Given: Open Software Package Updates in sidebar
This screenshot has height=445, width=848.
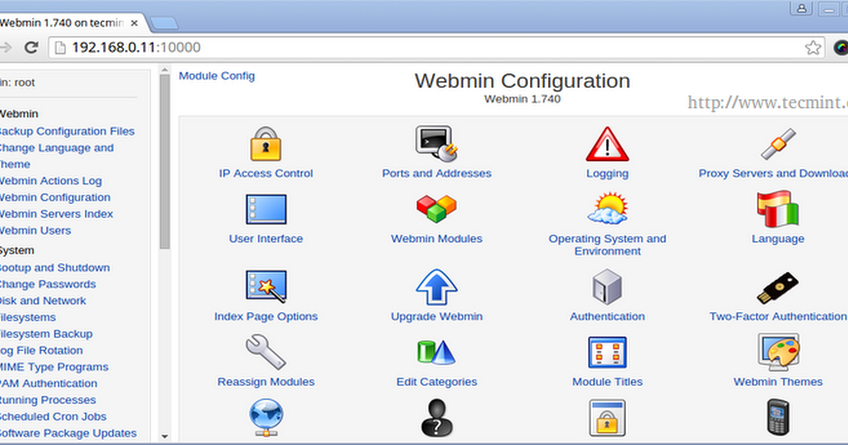Looking at the screenshot, I should coord(68,433).
